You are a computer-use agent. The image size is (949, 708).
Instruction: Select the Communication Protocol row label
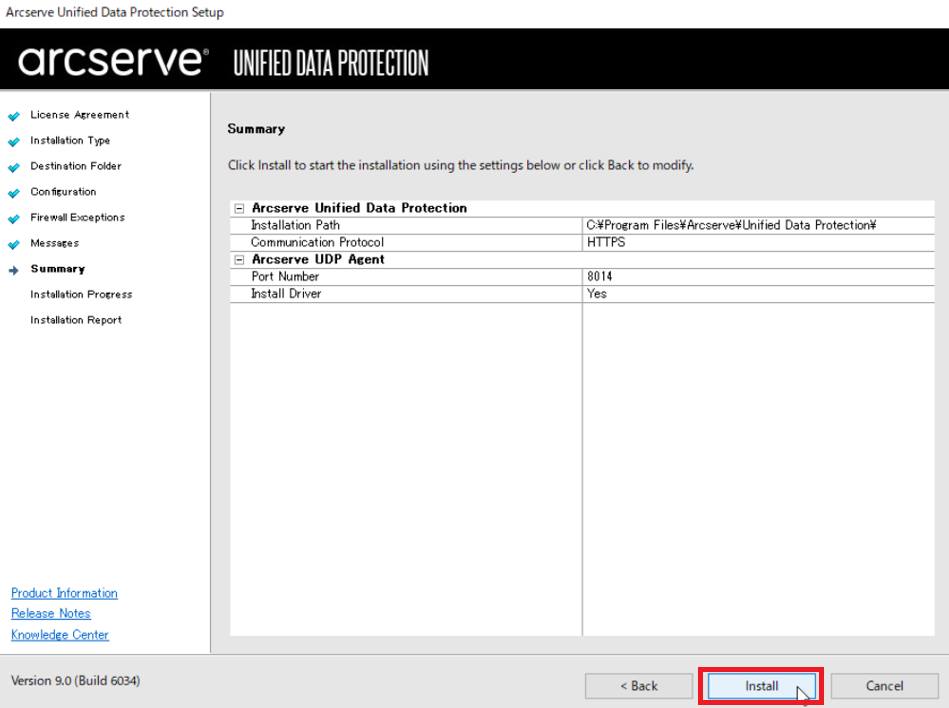click(x=317, y=242)
